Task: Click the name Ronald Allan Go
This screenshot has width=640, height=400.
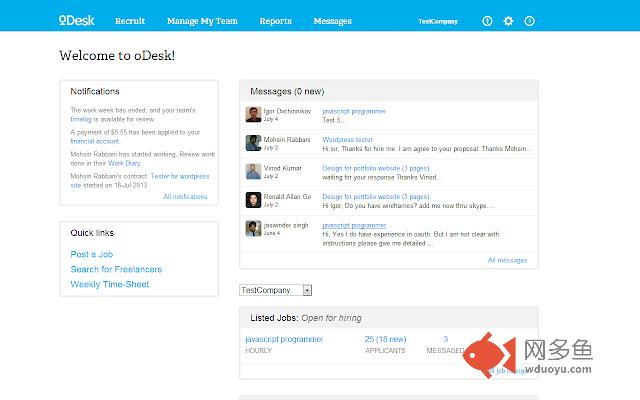Action: (x=287, y=197)
